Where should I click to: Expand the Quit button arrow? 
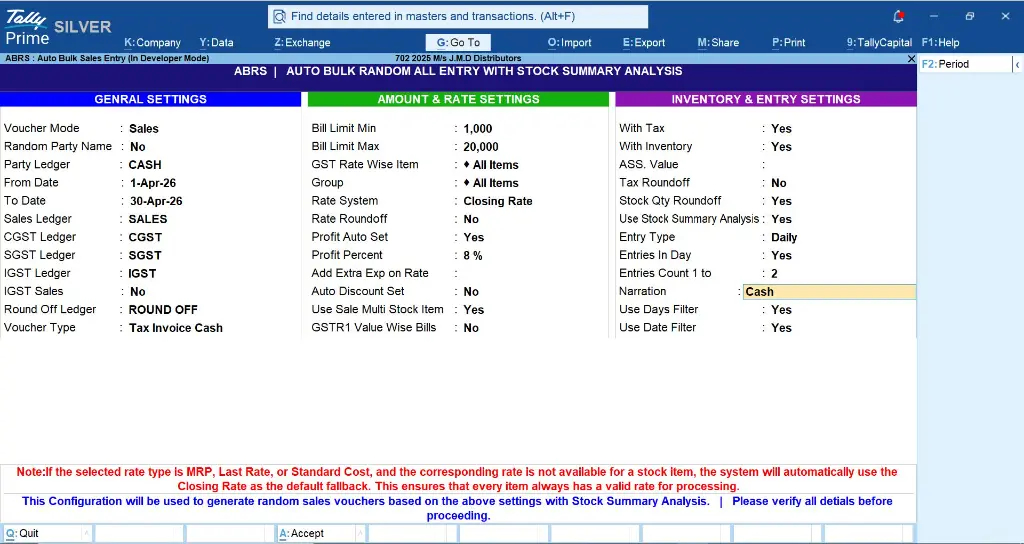[x=86, y=534]
